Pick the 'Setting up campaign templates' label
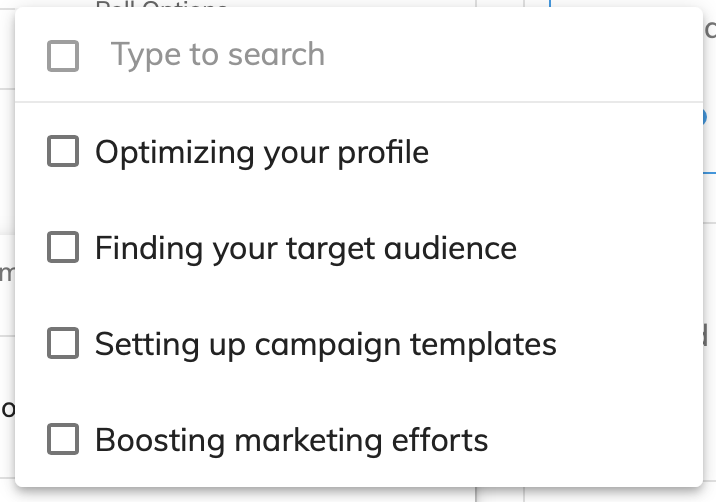Screen dimensions: 716x502 [x=326, y=344]
